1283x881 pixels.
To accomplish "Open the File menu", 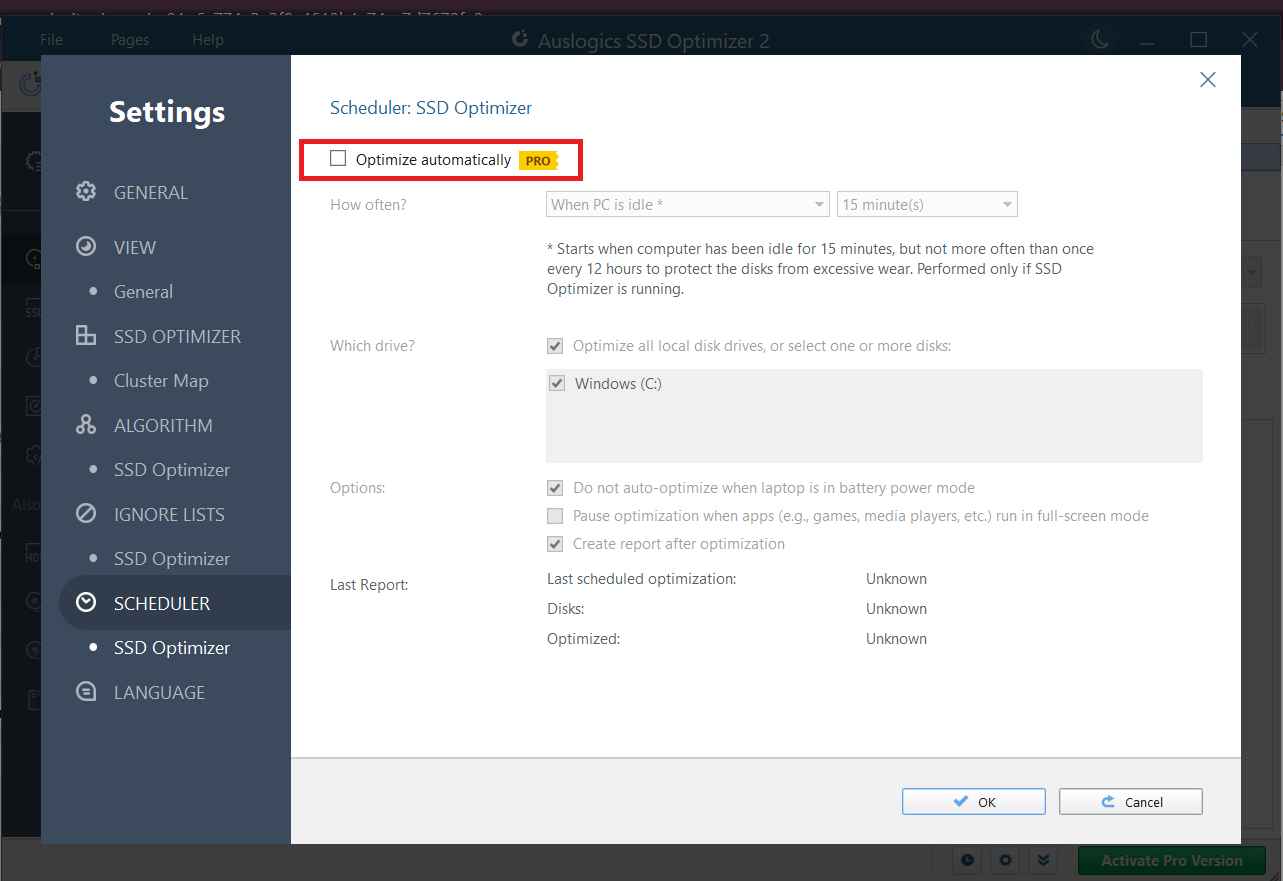I will click(x=51, y=39).
